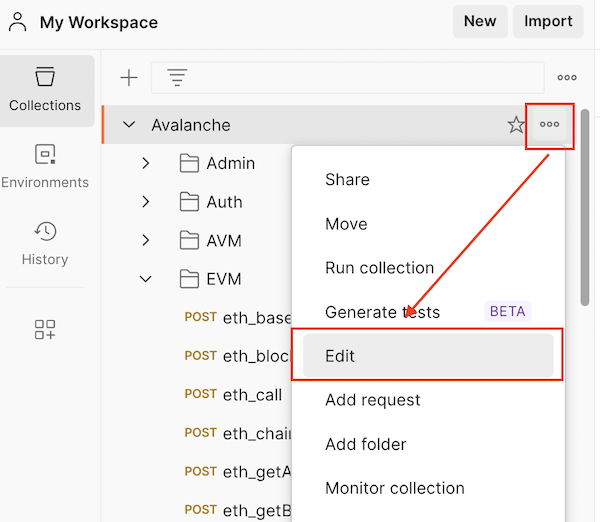Click the workspace user profile icon
The image size is (600, 522).
tap(18, 21)
